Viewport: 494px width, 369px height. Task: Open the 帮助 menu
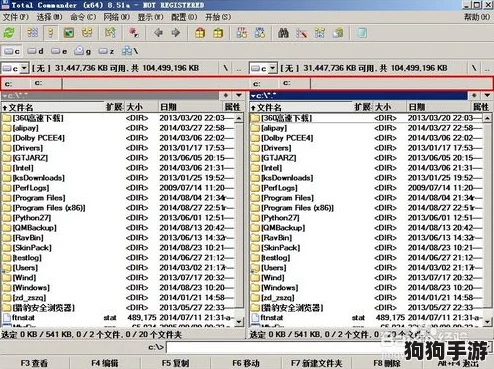point(477,17)
